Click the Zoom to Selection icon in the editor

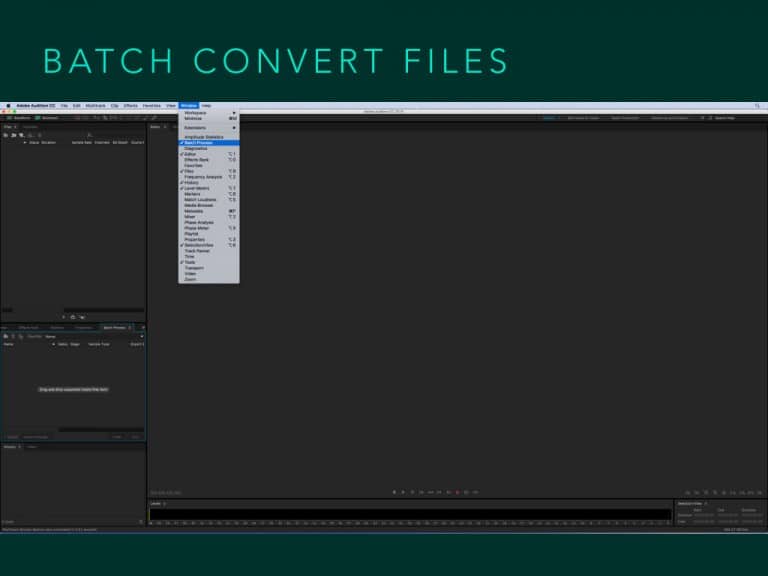750,493
